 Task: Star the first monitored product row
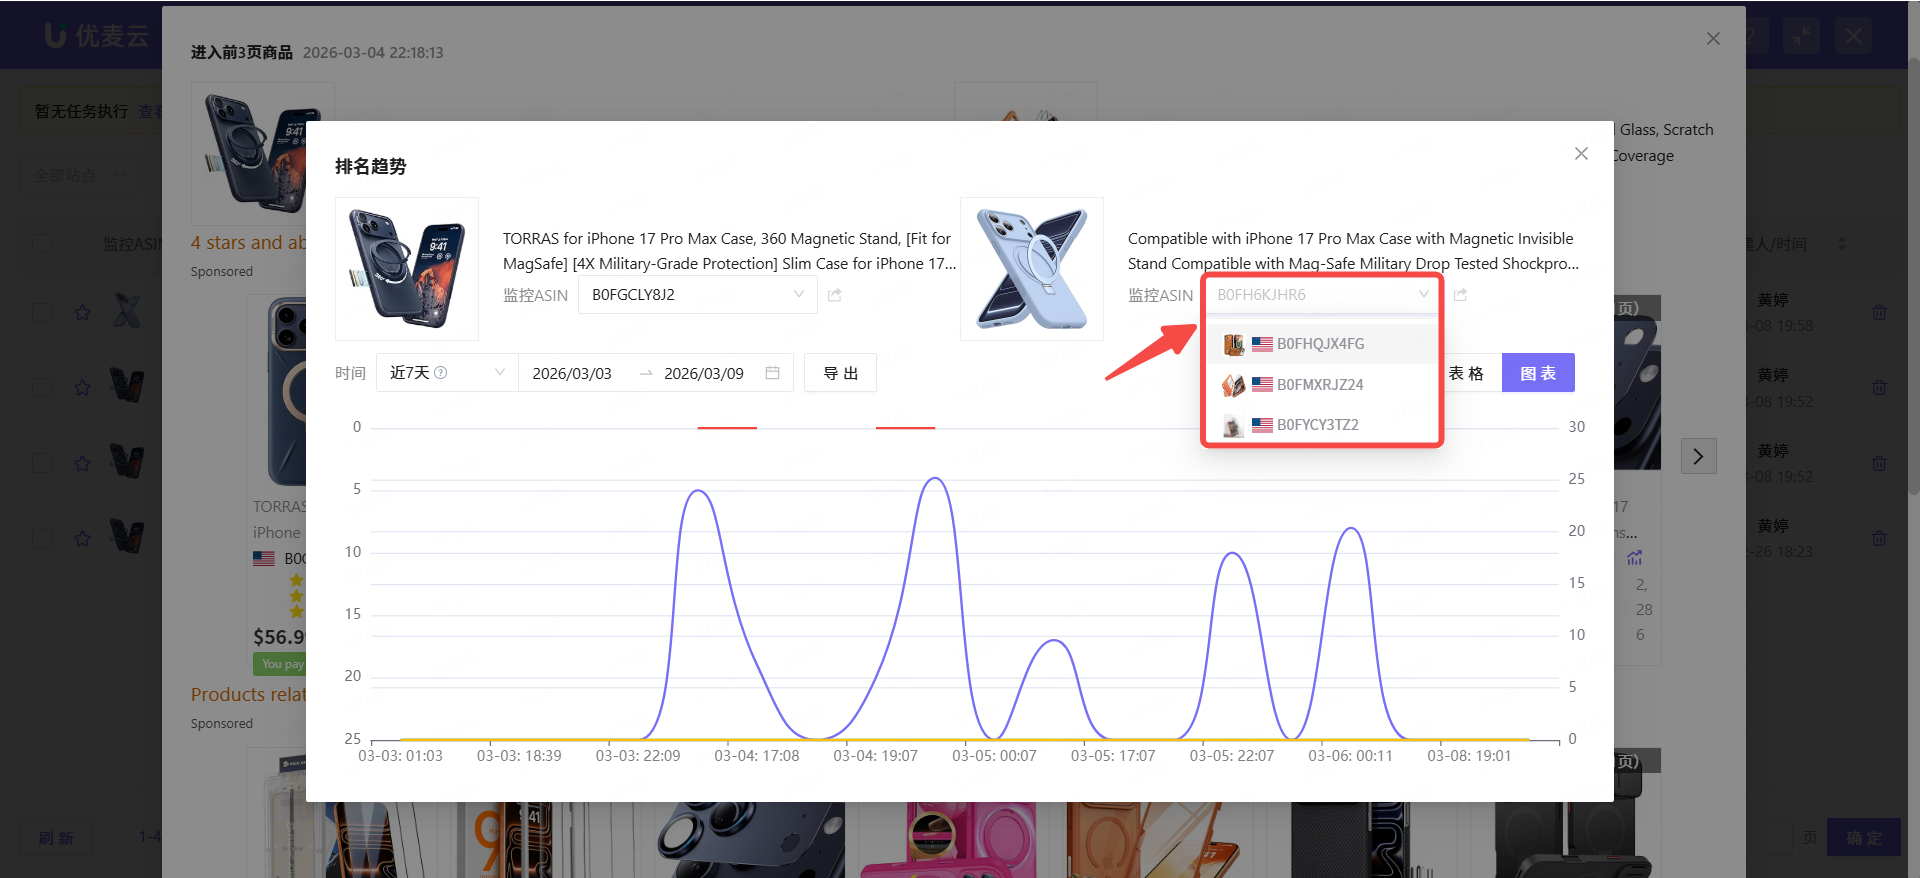point(82,313)
